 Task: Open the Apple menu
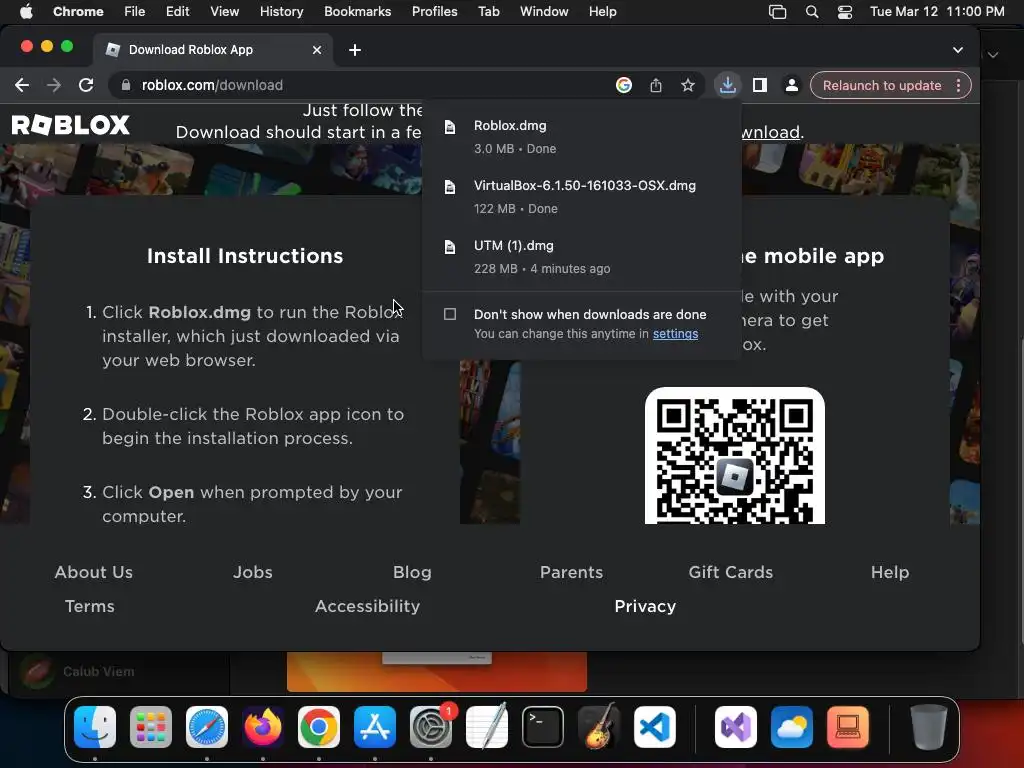pos(26,12)
